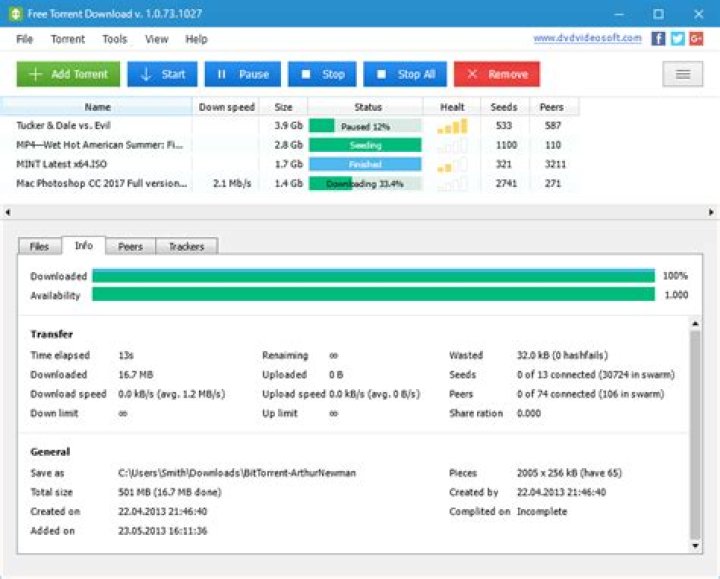Sort by Seeds column header
Screen dimensions: 720x579
(x=504, y=107)
